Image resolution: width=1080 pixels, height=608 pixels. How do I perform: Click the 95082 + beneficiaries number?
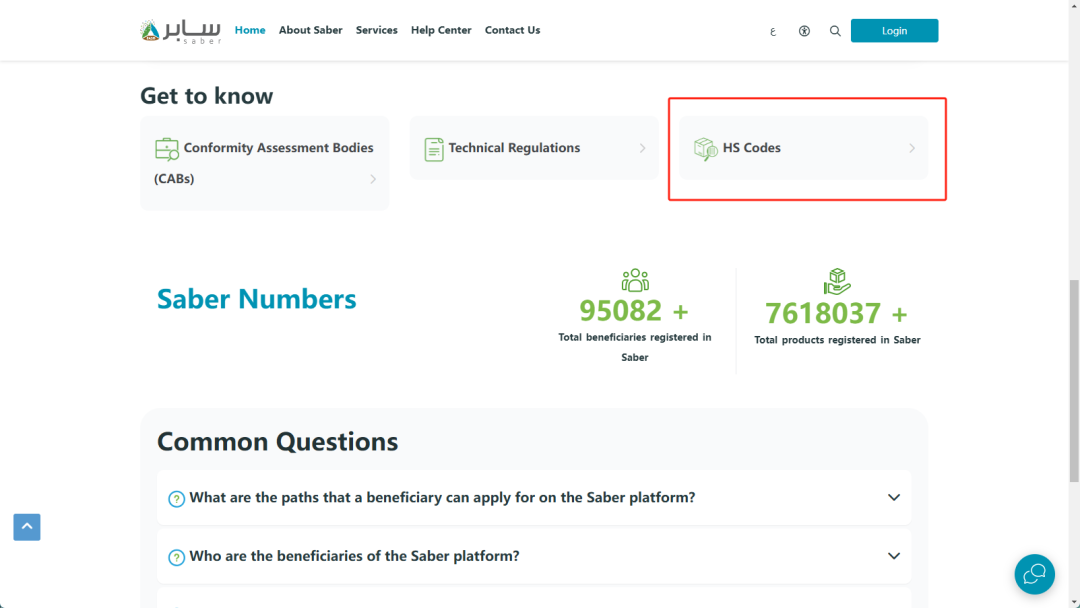[x=634, y=311]
